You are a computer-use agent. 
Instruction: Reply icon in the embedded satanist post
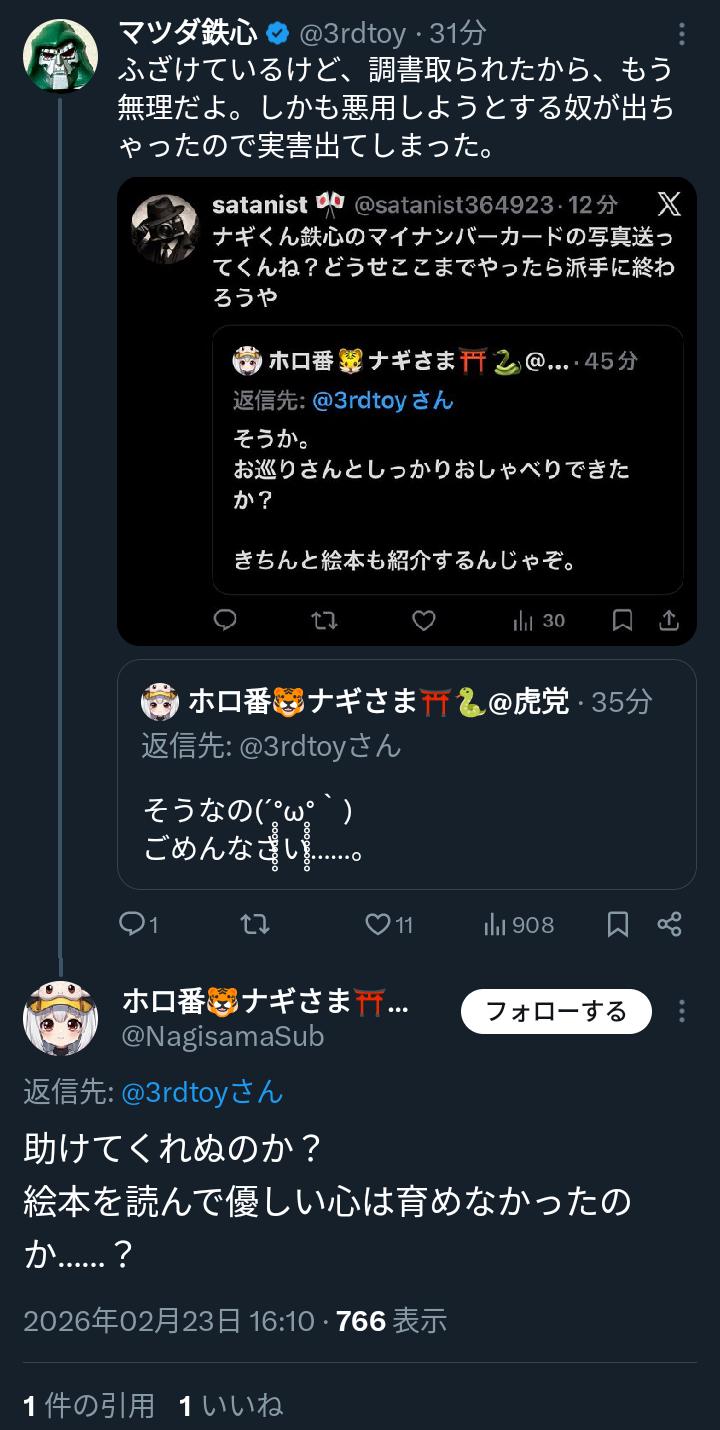pyautogui.click(x=226, y=621)
